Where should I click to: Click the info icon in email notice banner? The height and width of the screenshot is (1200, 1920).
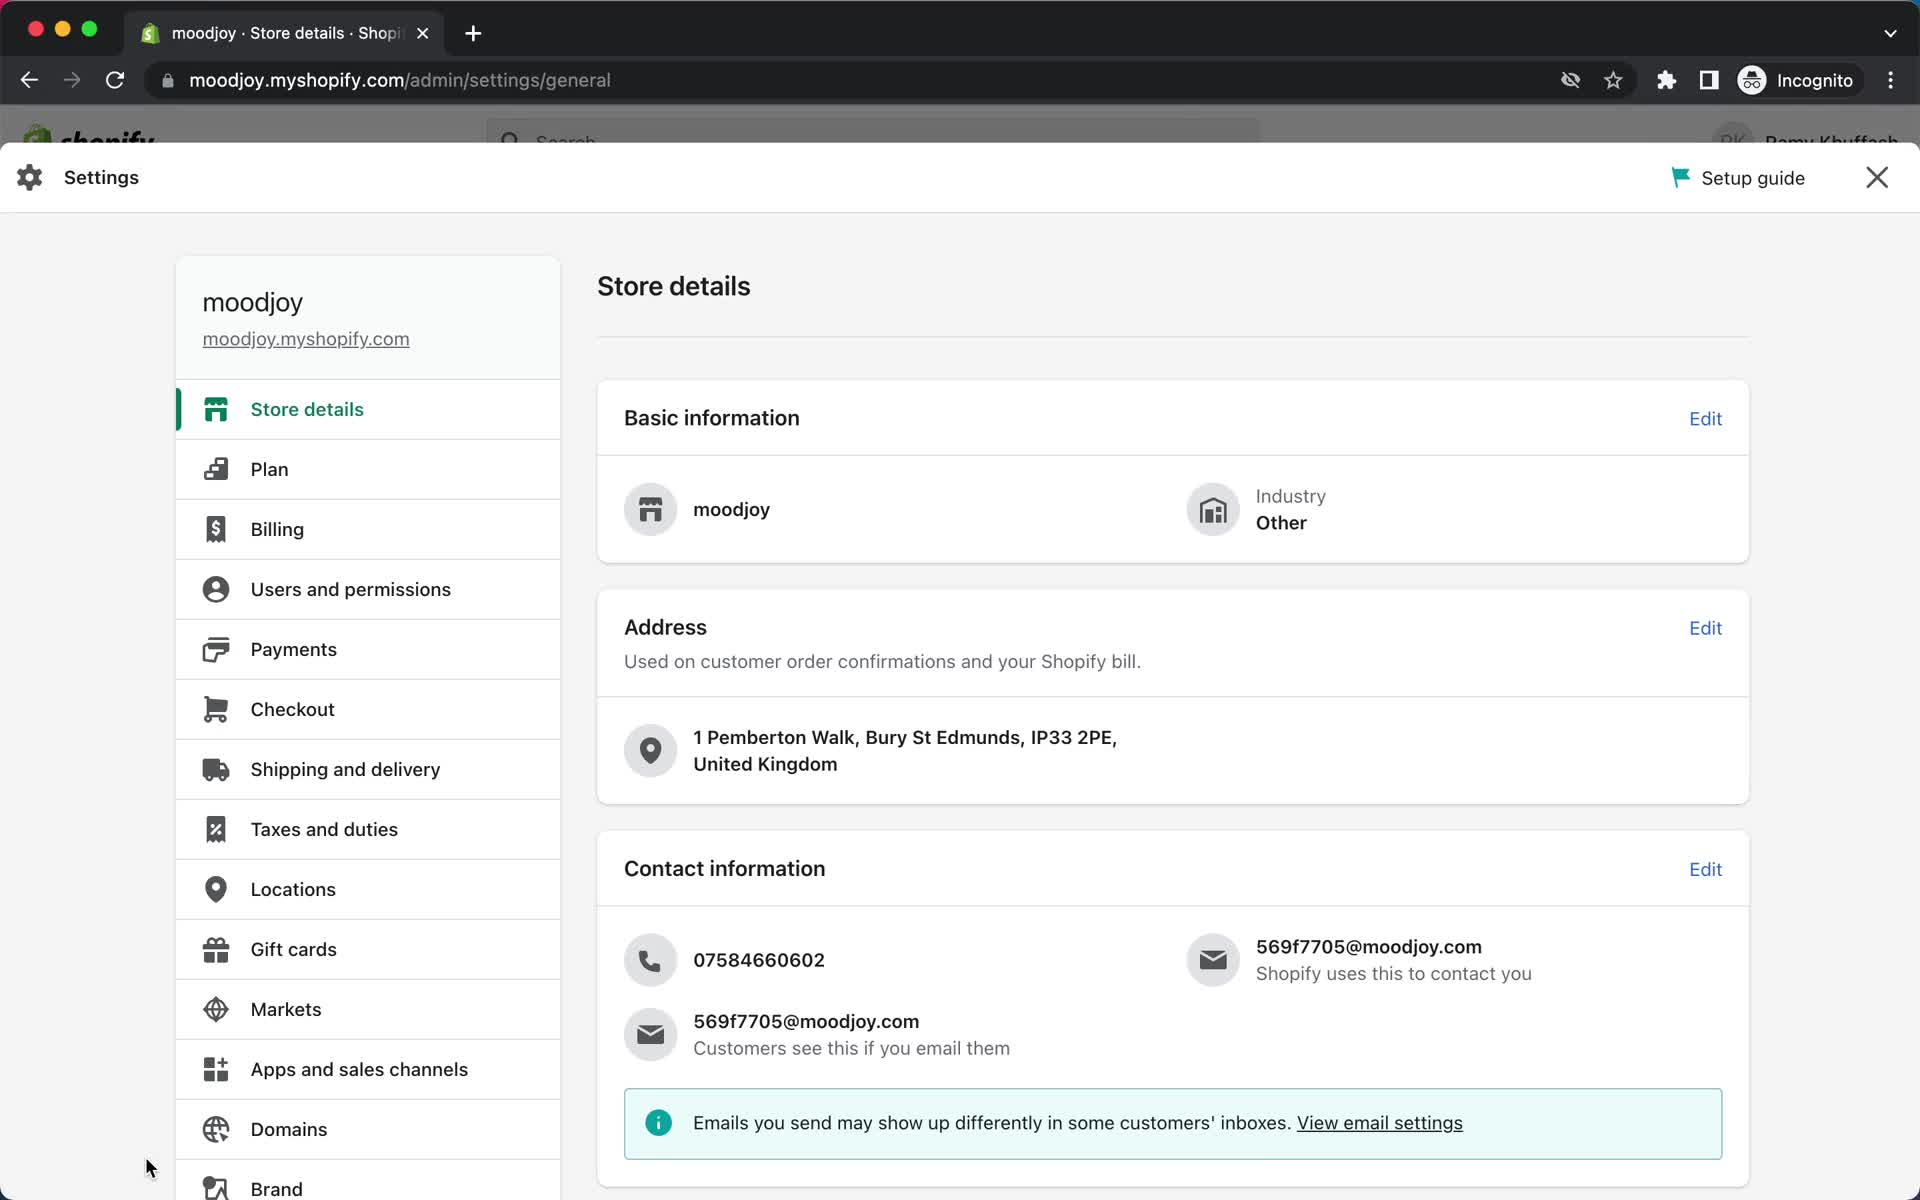coord(658,1123)
